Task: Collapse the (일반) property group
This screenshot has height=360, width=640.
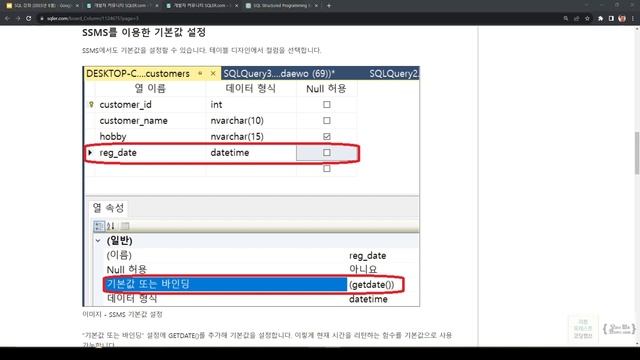Action: coord(98,241)
